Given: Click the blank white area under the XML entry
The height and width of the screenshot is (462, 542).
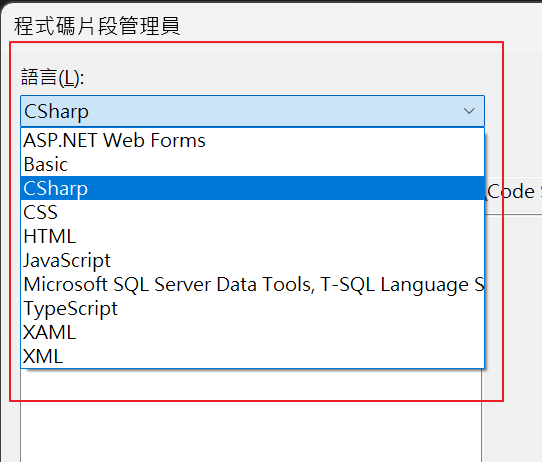Looking at the screenshot, I should (251, 415).
